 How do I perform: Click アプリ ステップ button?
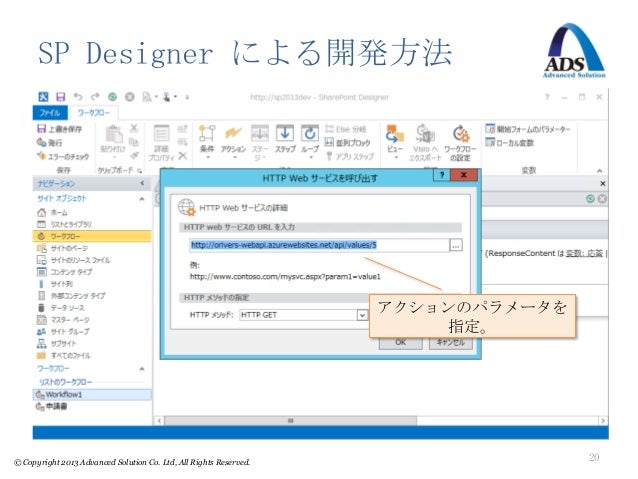[350, 156]
